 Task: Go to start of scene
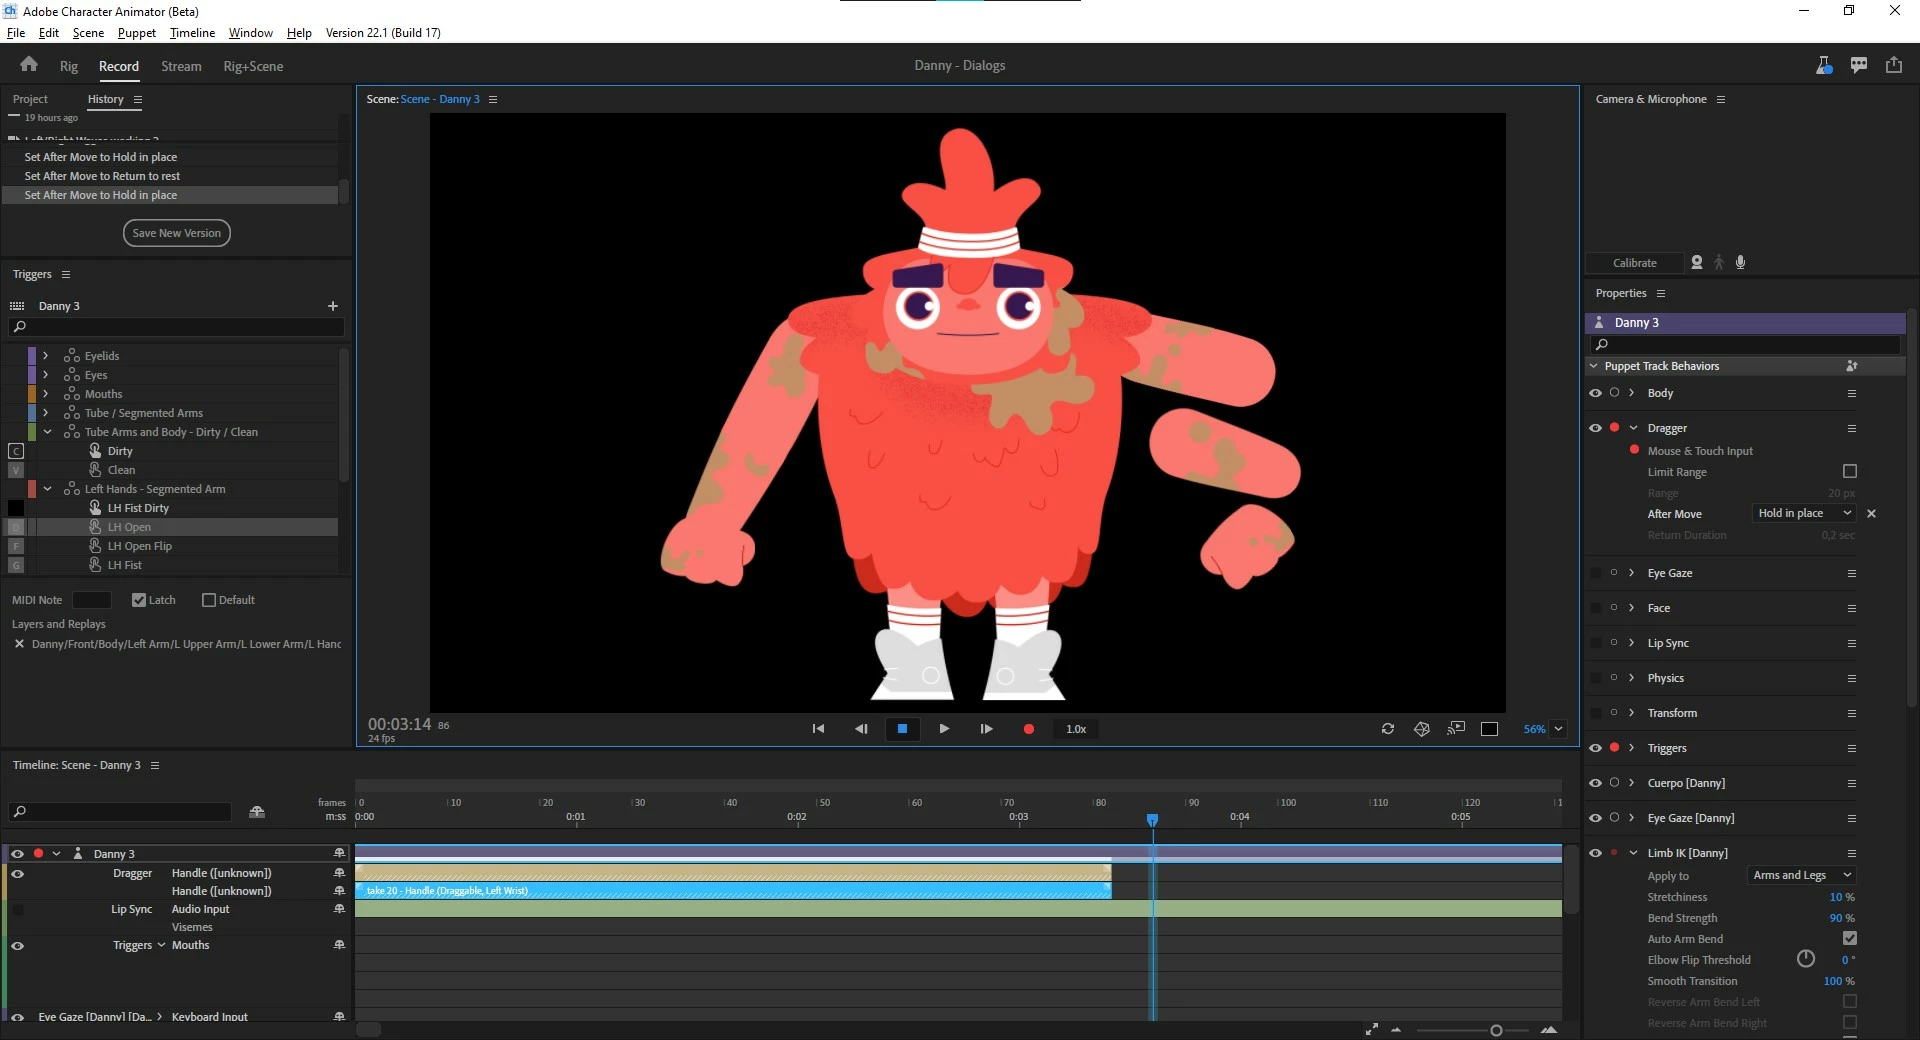point(818,729)
